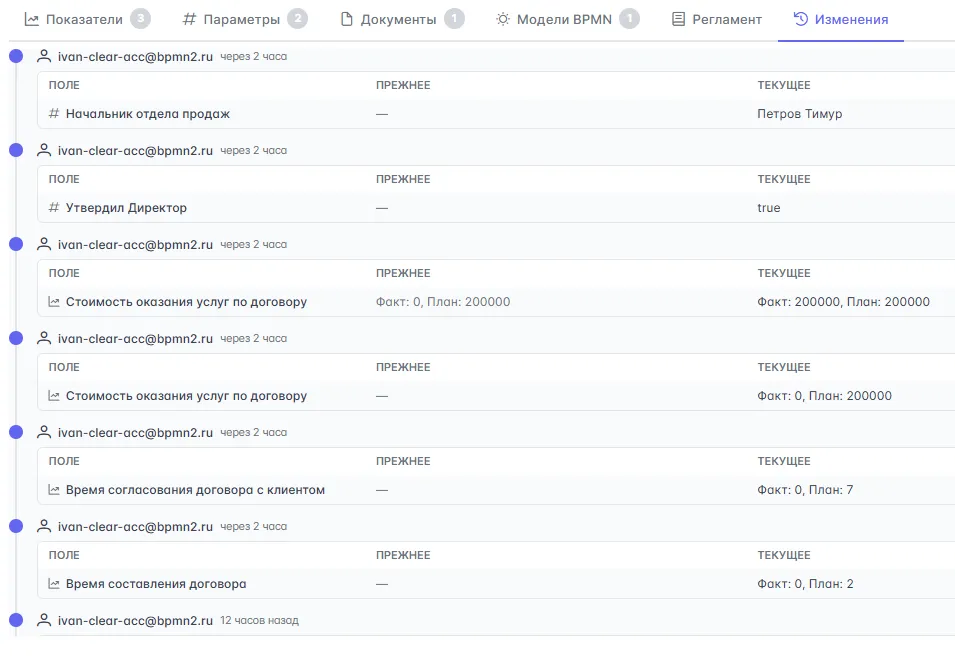
Task: Click the Параметры count badge 2
Action: [x=297, y=19]
